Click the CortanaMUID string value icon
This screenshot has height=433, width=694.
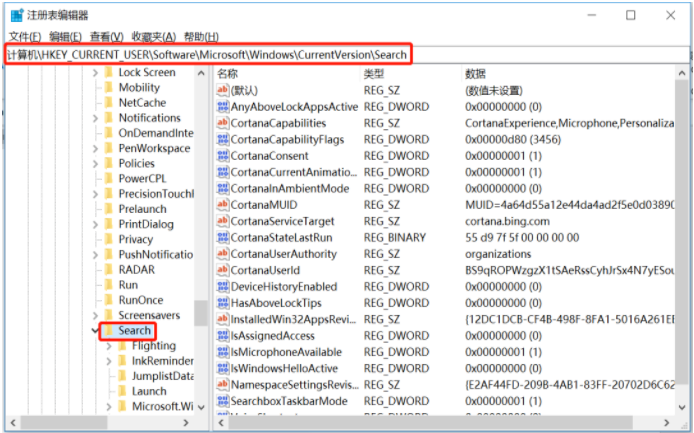click(x=223, y=205)
